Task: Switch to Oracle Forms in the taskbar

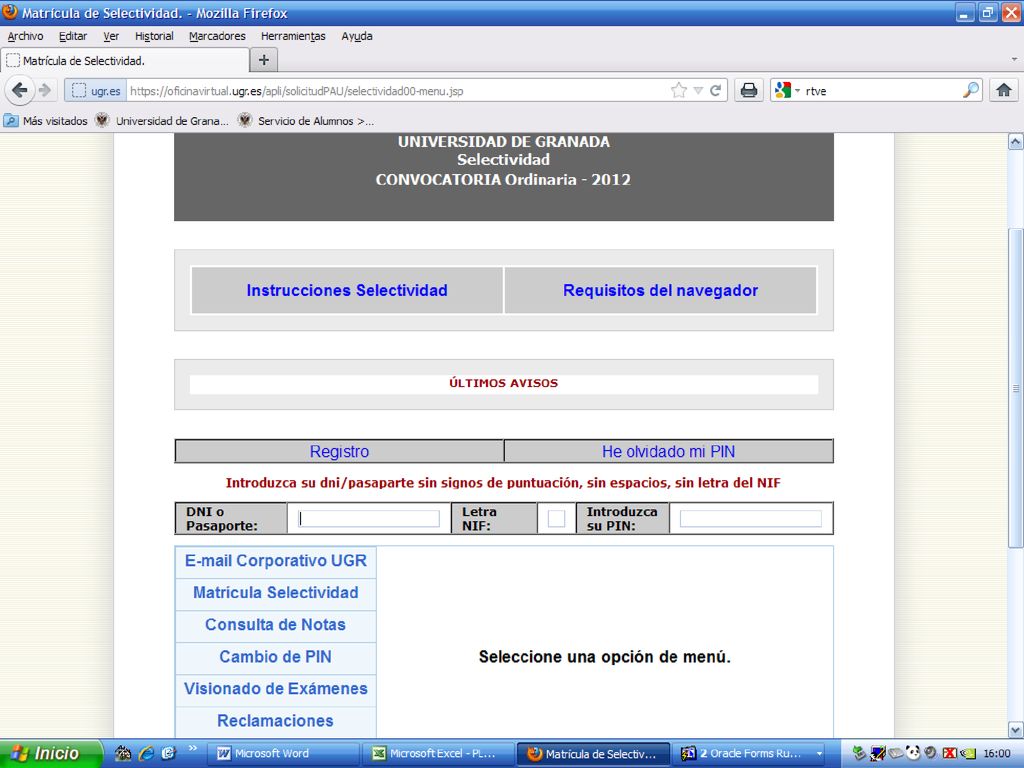Action: pyautogui.click(x=750, y=754)
